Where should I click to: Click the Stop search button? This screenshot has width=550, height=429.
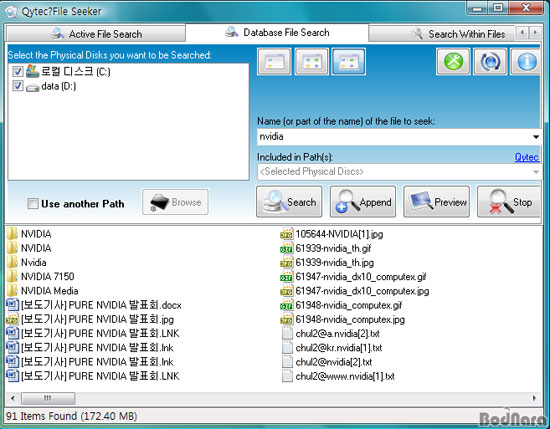click(x=509, y=202)
